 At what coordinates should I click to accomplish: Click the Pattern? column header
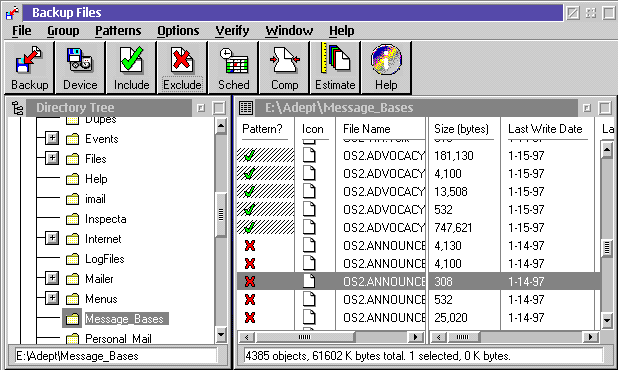pos(262,129)
